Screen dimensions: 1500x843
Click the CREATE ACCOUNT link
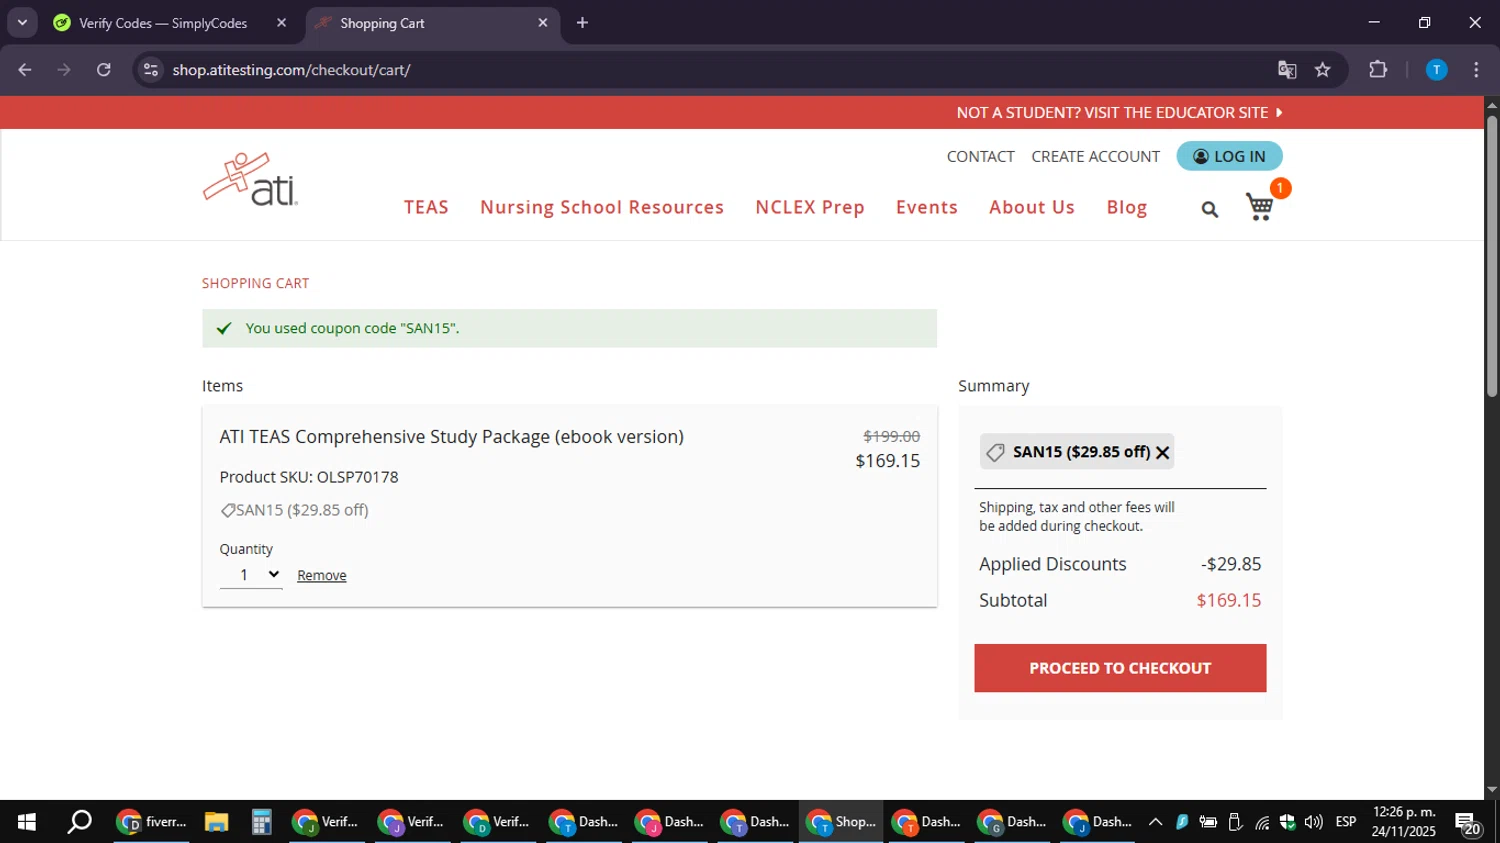[x=1095, y=156]
